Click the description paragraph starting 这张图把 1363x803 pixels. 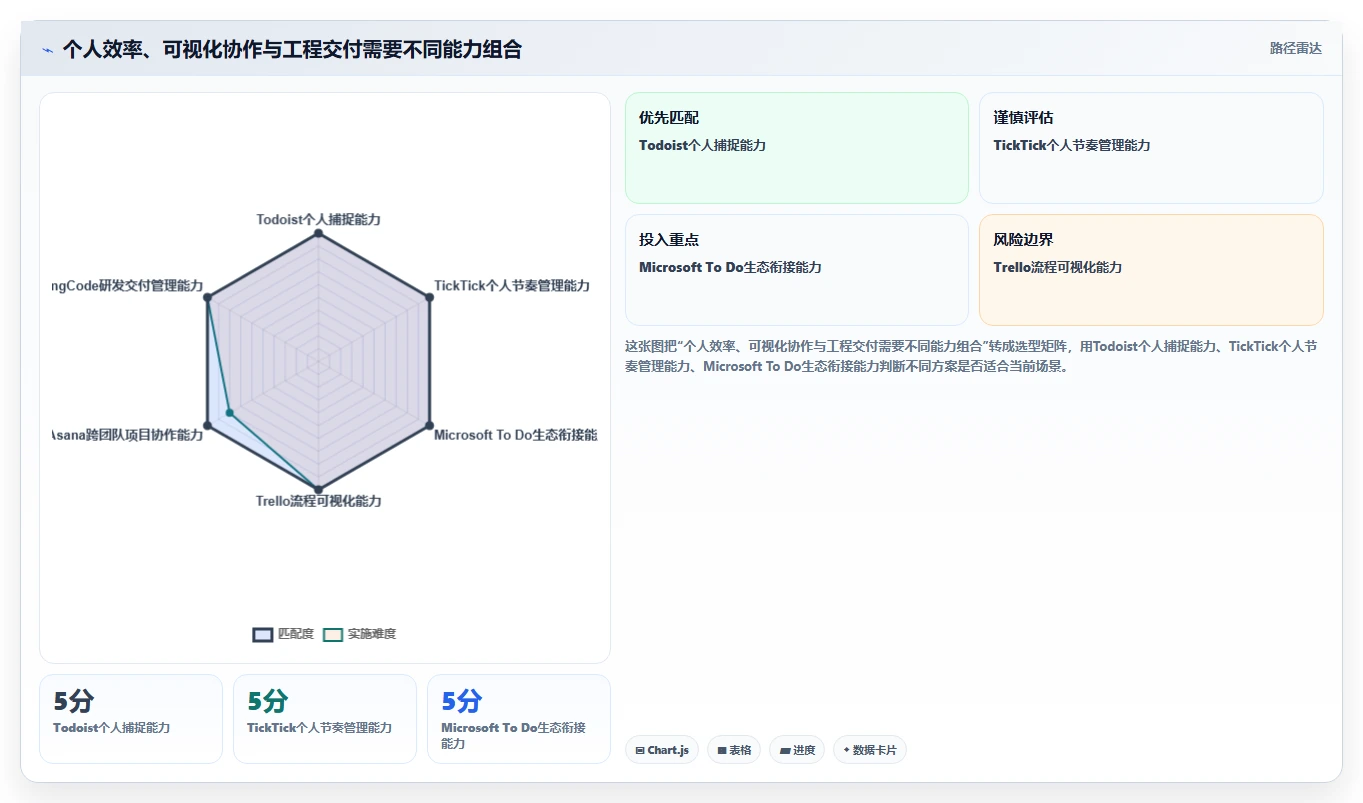(971, 356)
